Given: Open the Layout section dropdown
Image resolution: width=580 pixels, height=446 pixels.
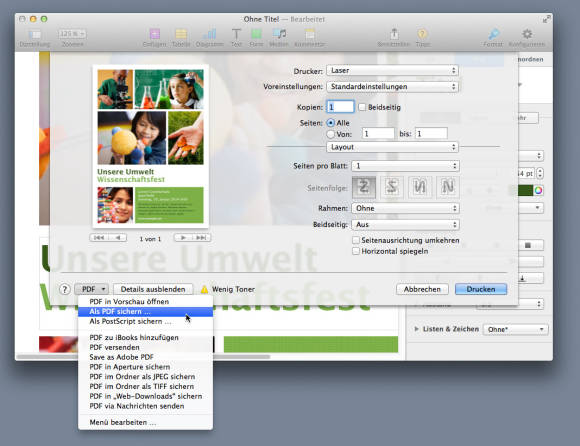Looking at the screenshot, I should (392, 147).
